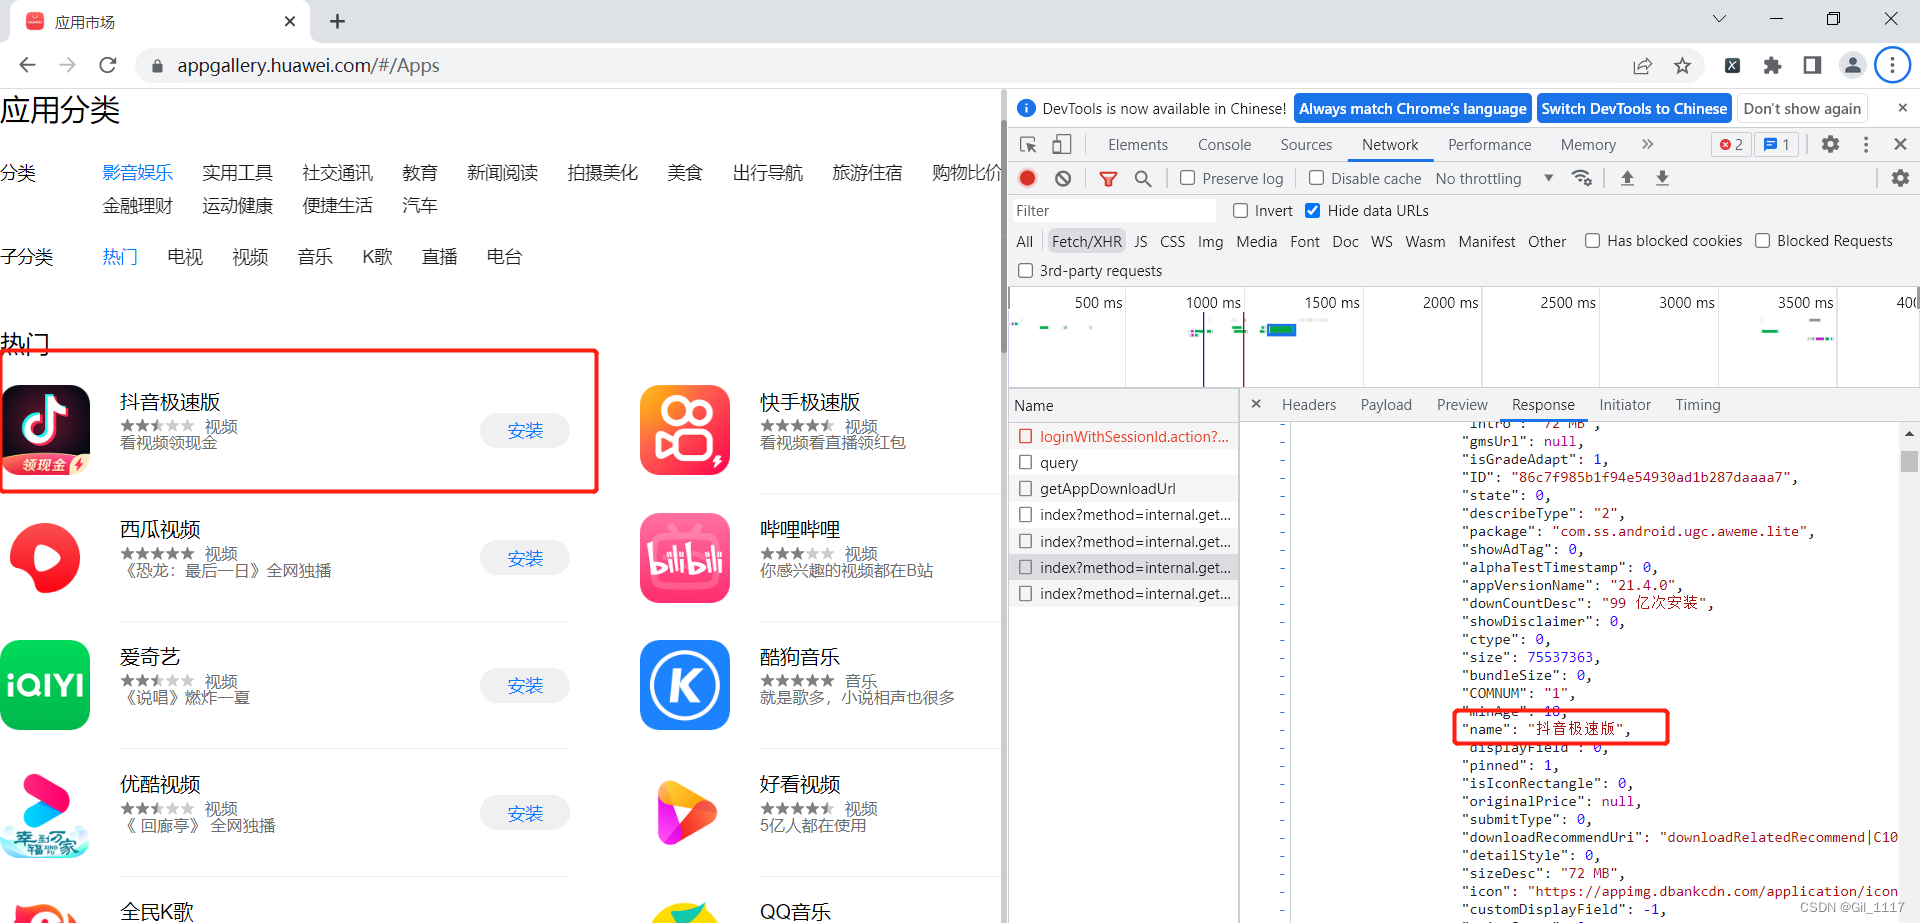
Task: Activate DevTools inspect element picker
Action: tap(1028, 145)
